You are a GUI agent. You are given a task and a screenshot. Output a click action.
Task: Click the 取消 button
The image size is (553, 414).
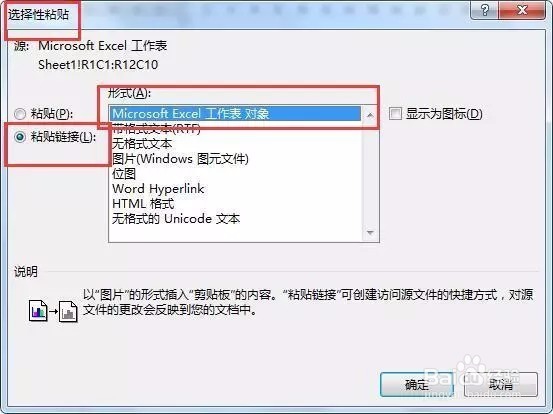point(501,384)
